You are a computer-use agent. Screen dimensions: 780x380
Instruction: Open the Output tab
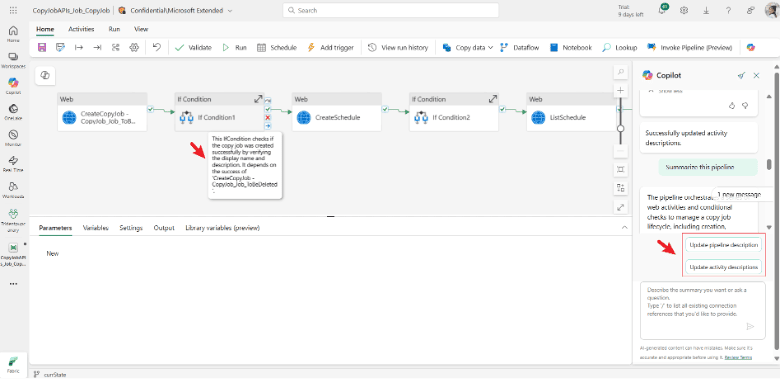(164, 228)
